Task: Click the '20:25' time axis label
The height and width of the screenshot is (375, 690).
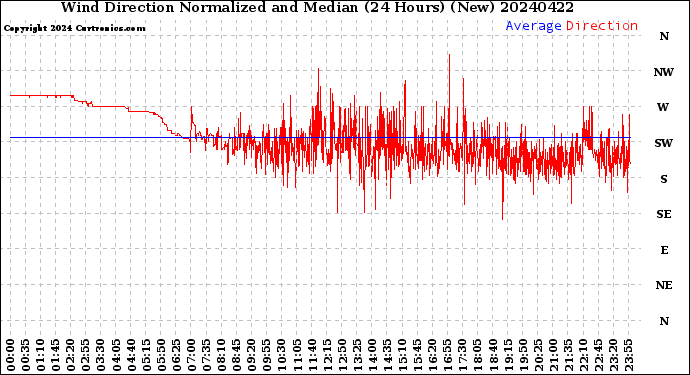Action: click(538, 355)
